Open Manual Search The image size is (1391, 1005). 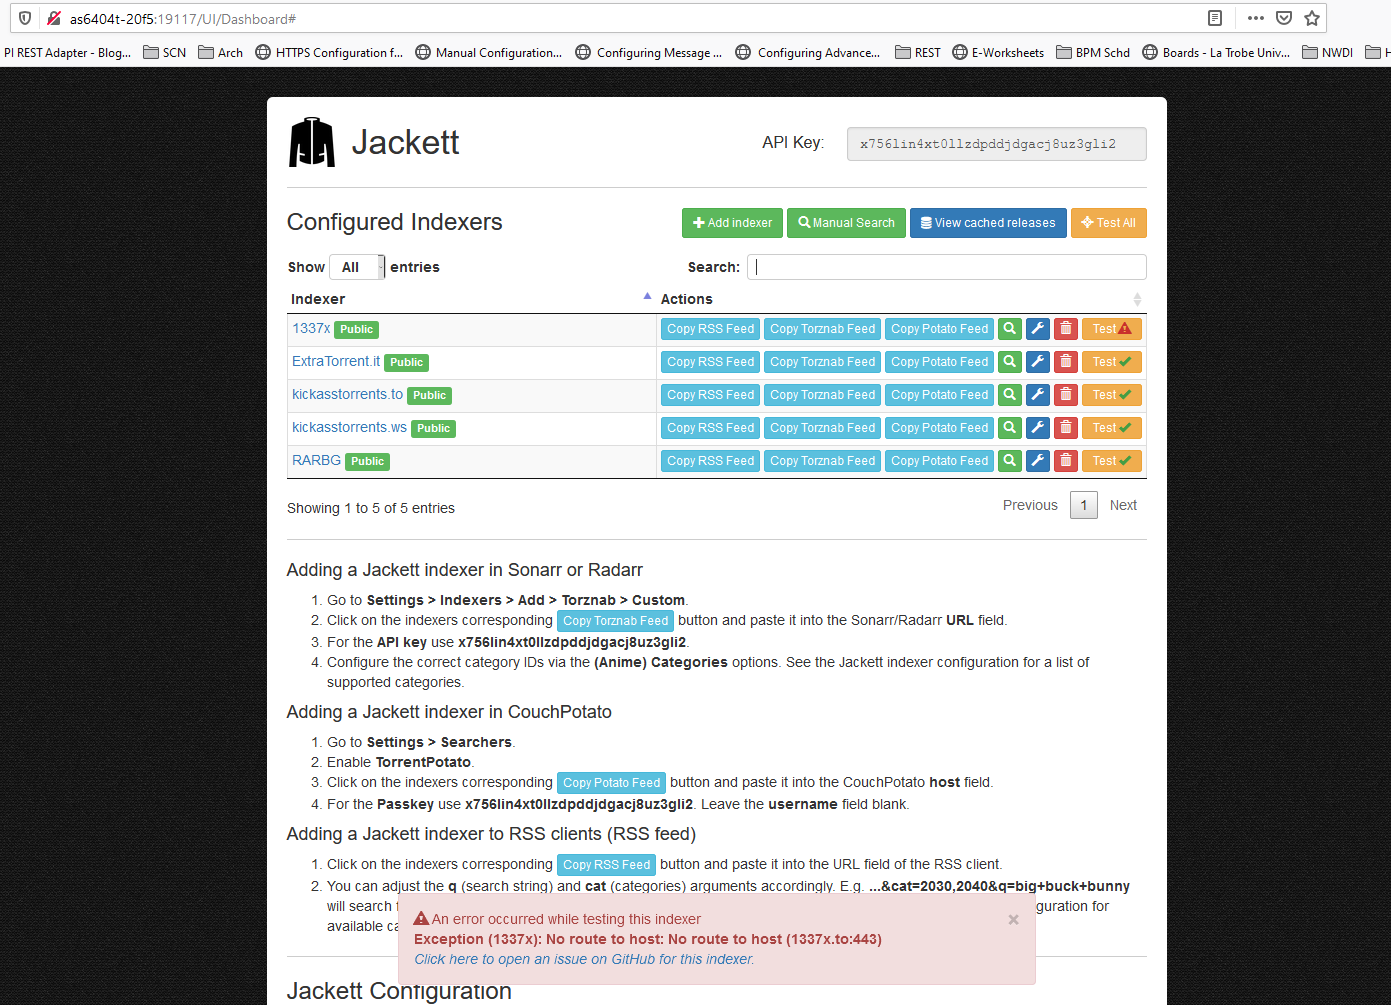tap(846, 223)
